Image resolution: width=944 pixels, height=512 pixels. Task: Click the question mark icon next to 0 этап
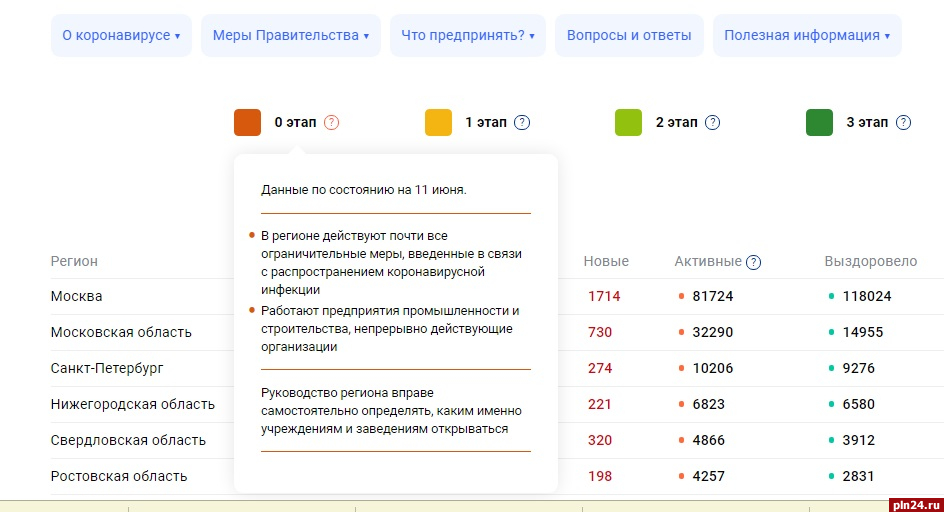332,123
